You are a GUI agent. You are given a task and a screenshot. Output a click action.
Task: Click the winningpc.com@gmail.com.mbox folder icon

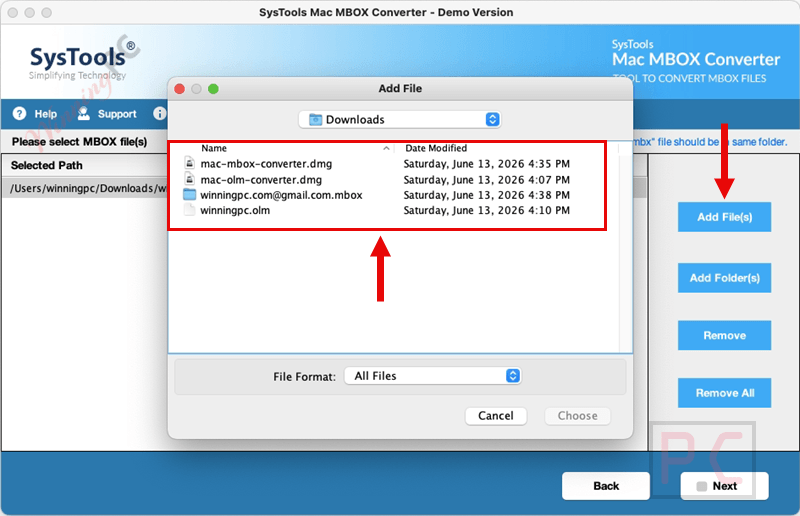coord(189,194)
